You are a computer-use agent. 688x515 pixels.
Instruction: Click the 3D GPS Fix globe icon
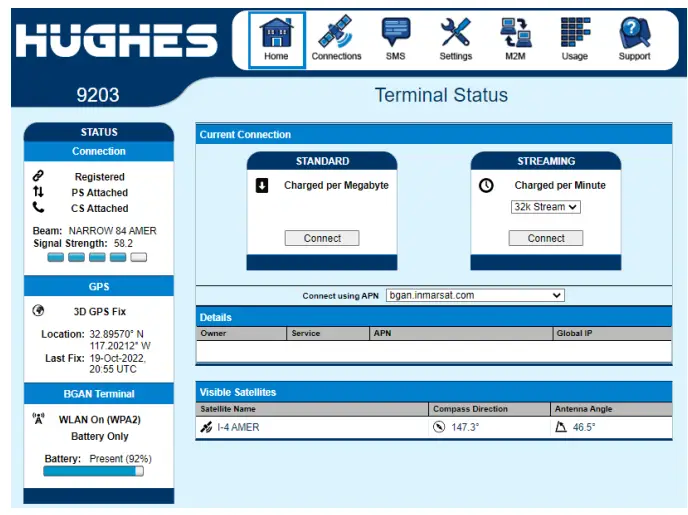click(x=38, y=311)
